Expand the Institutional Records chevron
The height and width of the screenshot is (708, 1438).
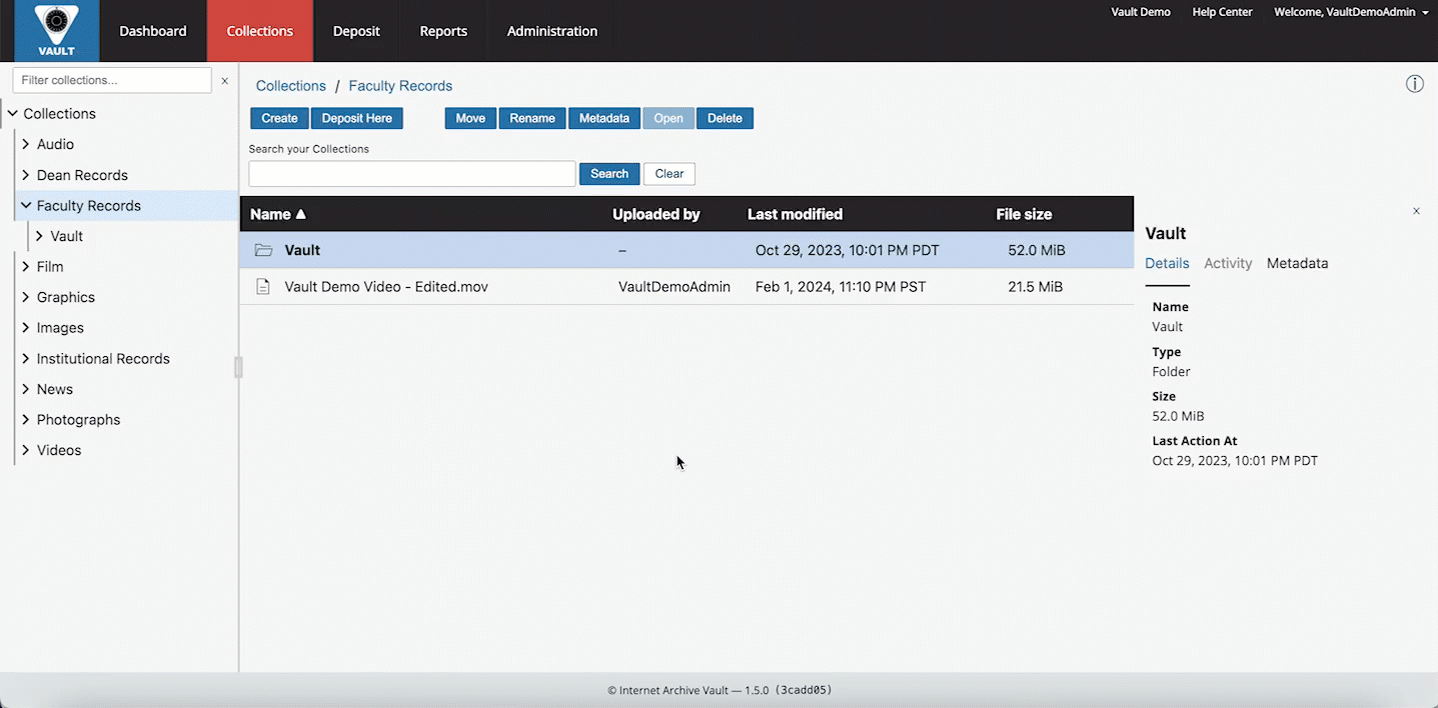tap(26, 359)
